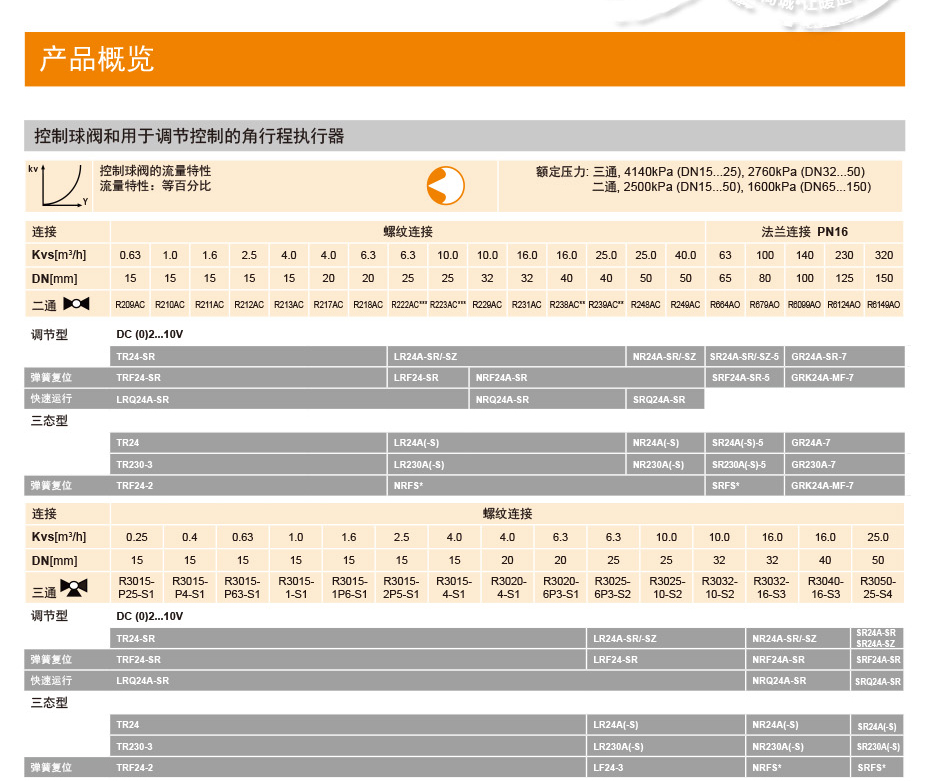The image size is (940, 781).
Task: Select three-way valve R3020-4-S1
Action: (508, 588)
